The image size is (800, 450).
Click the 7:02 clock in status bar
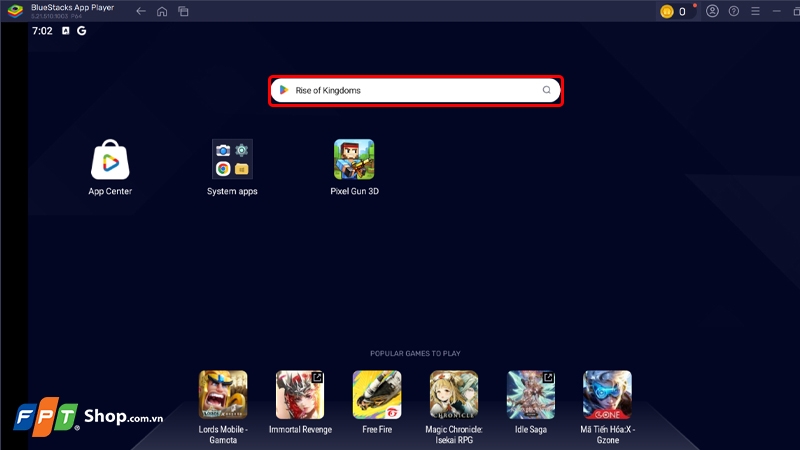42,31
